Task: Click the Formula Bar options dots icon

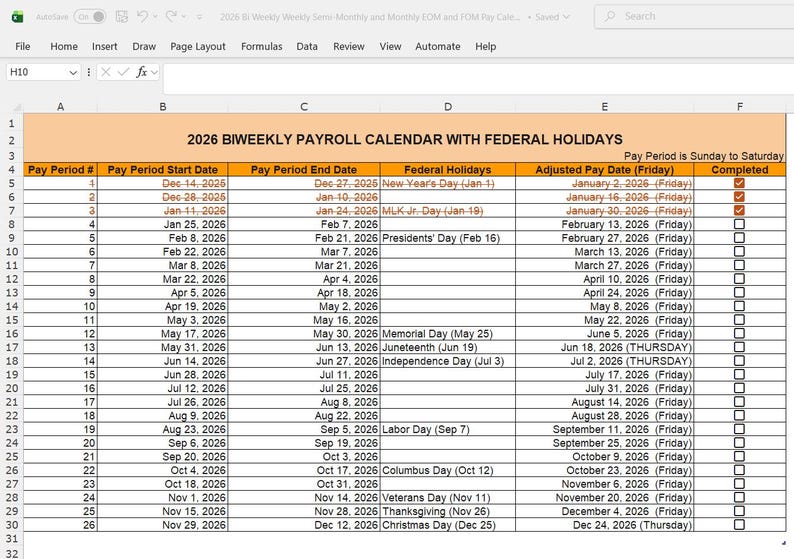Action: click(x=89, y=72)
